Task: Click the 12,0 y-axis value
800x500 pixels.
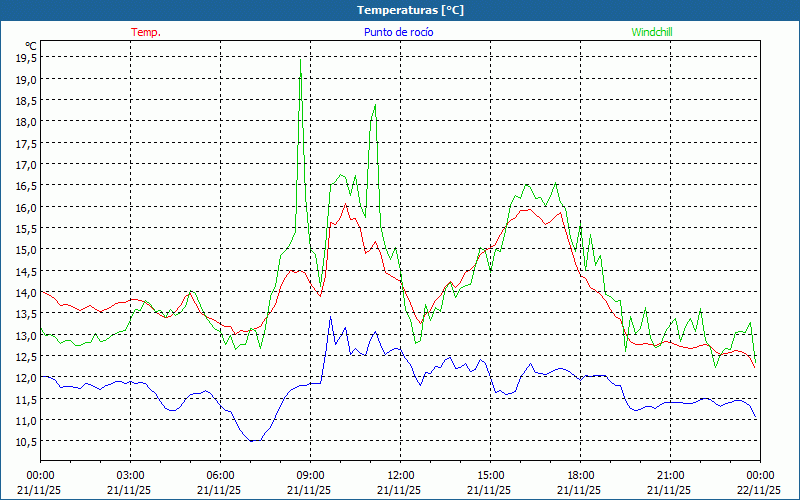Action: tap(26, 378)
